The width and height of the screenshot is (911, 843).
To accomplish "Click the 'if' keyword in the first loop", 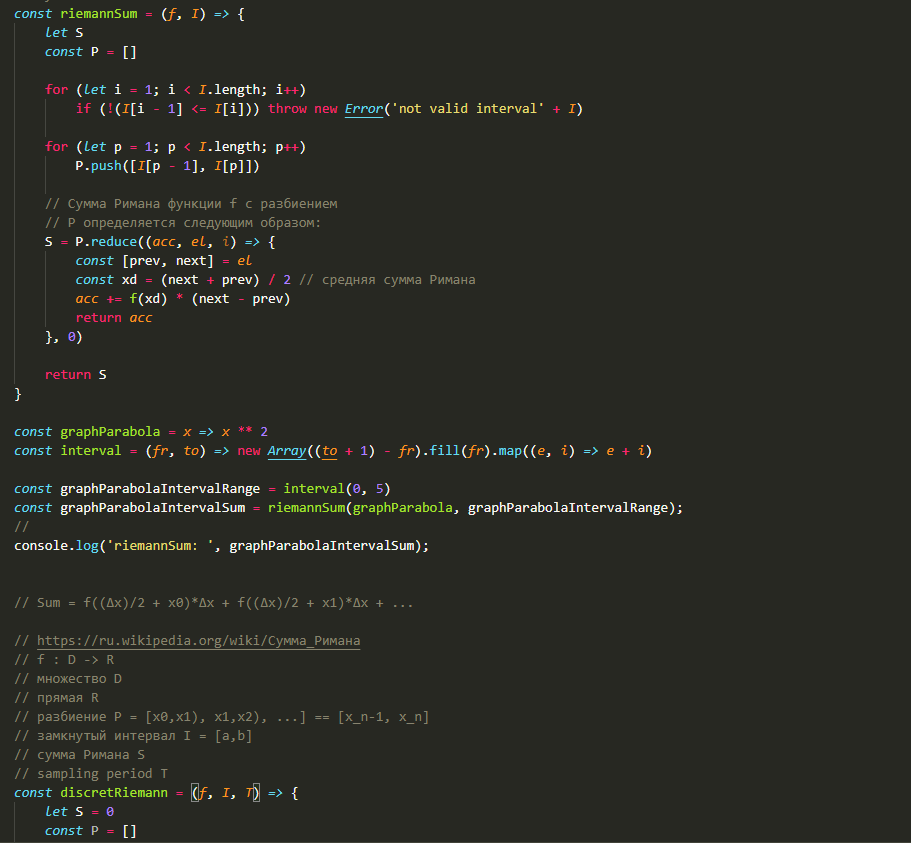I will 83,109.
